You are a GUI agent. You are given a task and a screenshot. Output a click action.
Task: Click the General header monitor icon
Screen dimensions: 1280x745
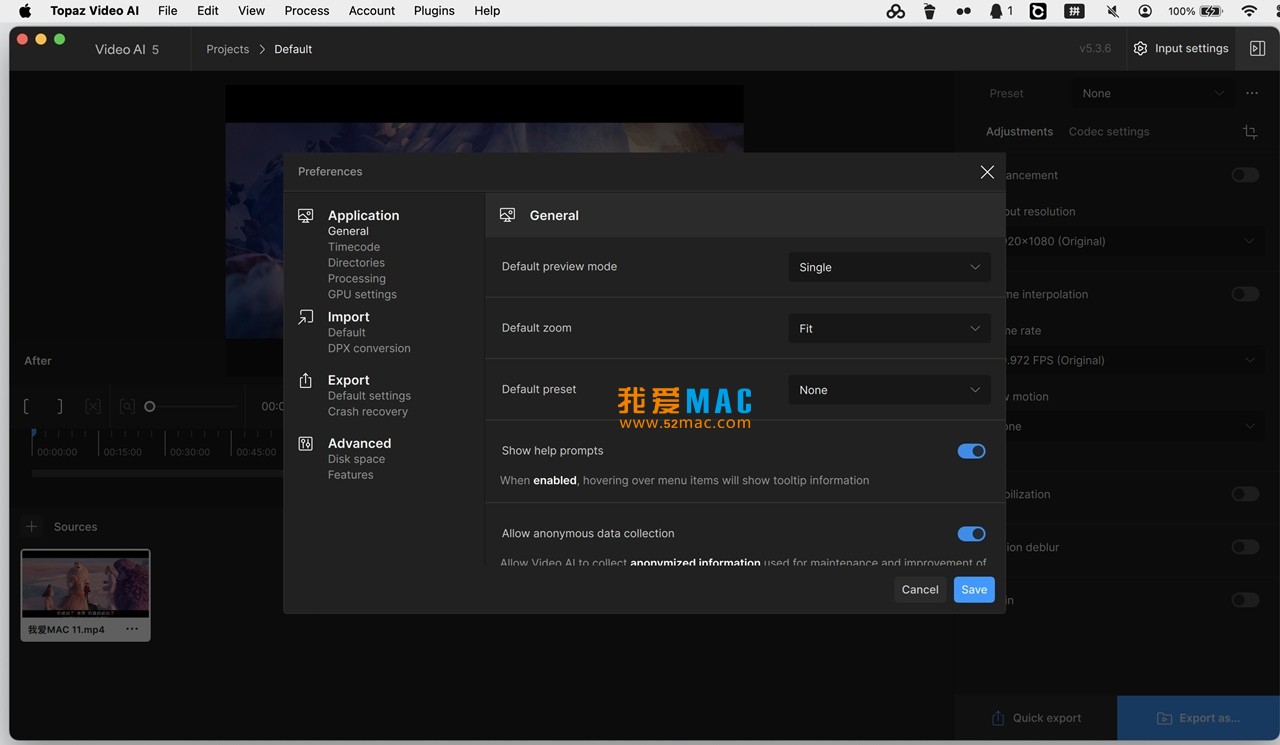(508, 215)
